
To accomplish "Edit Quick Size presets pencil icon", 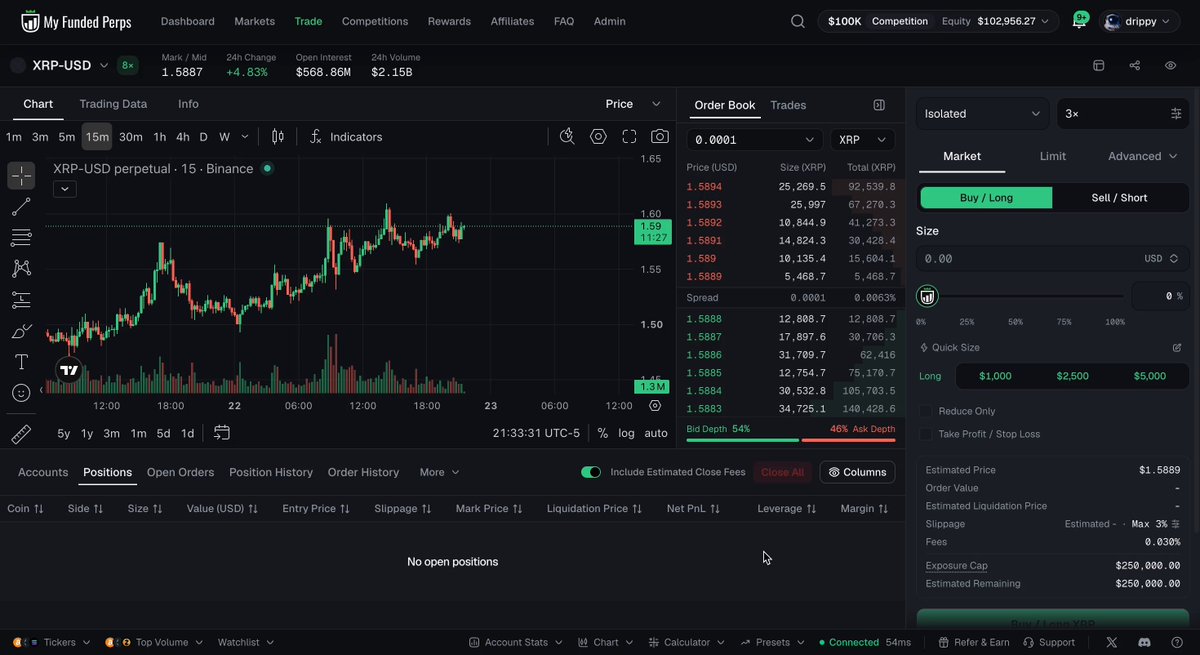I will pos(1177,348).
